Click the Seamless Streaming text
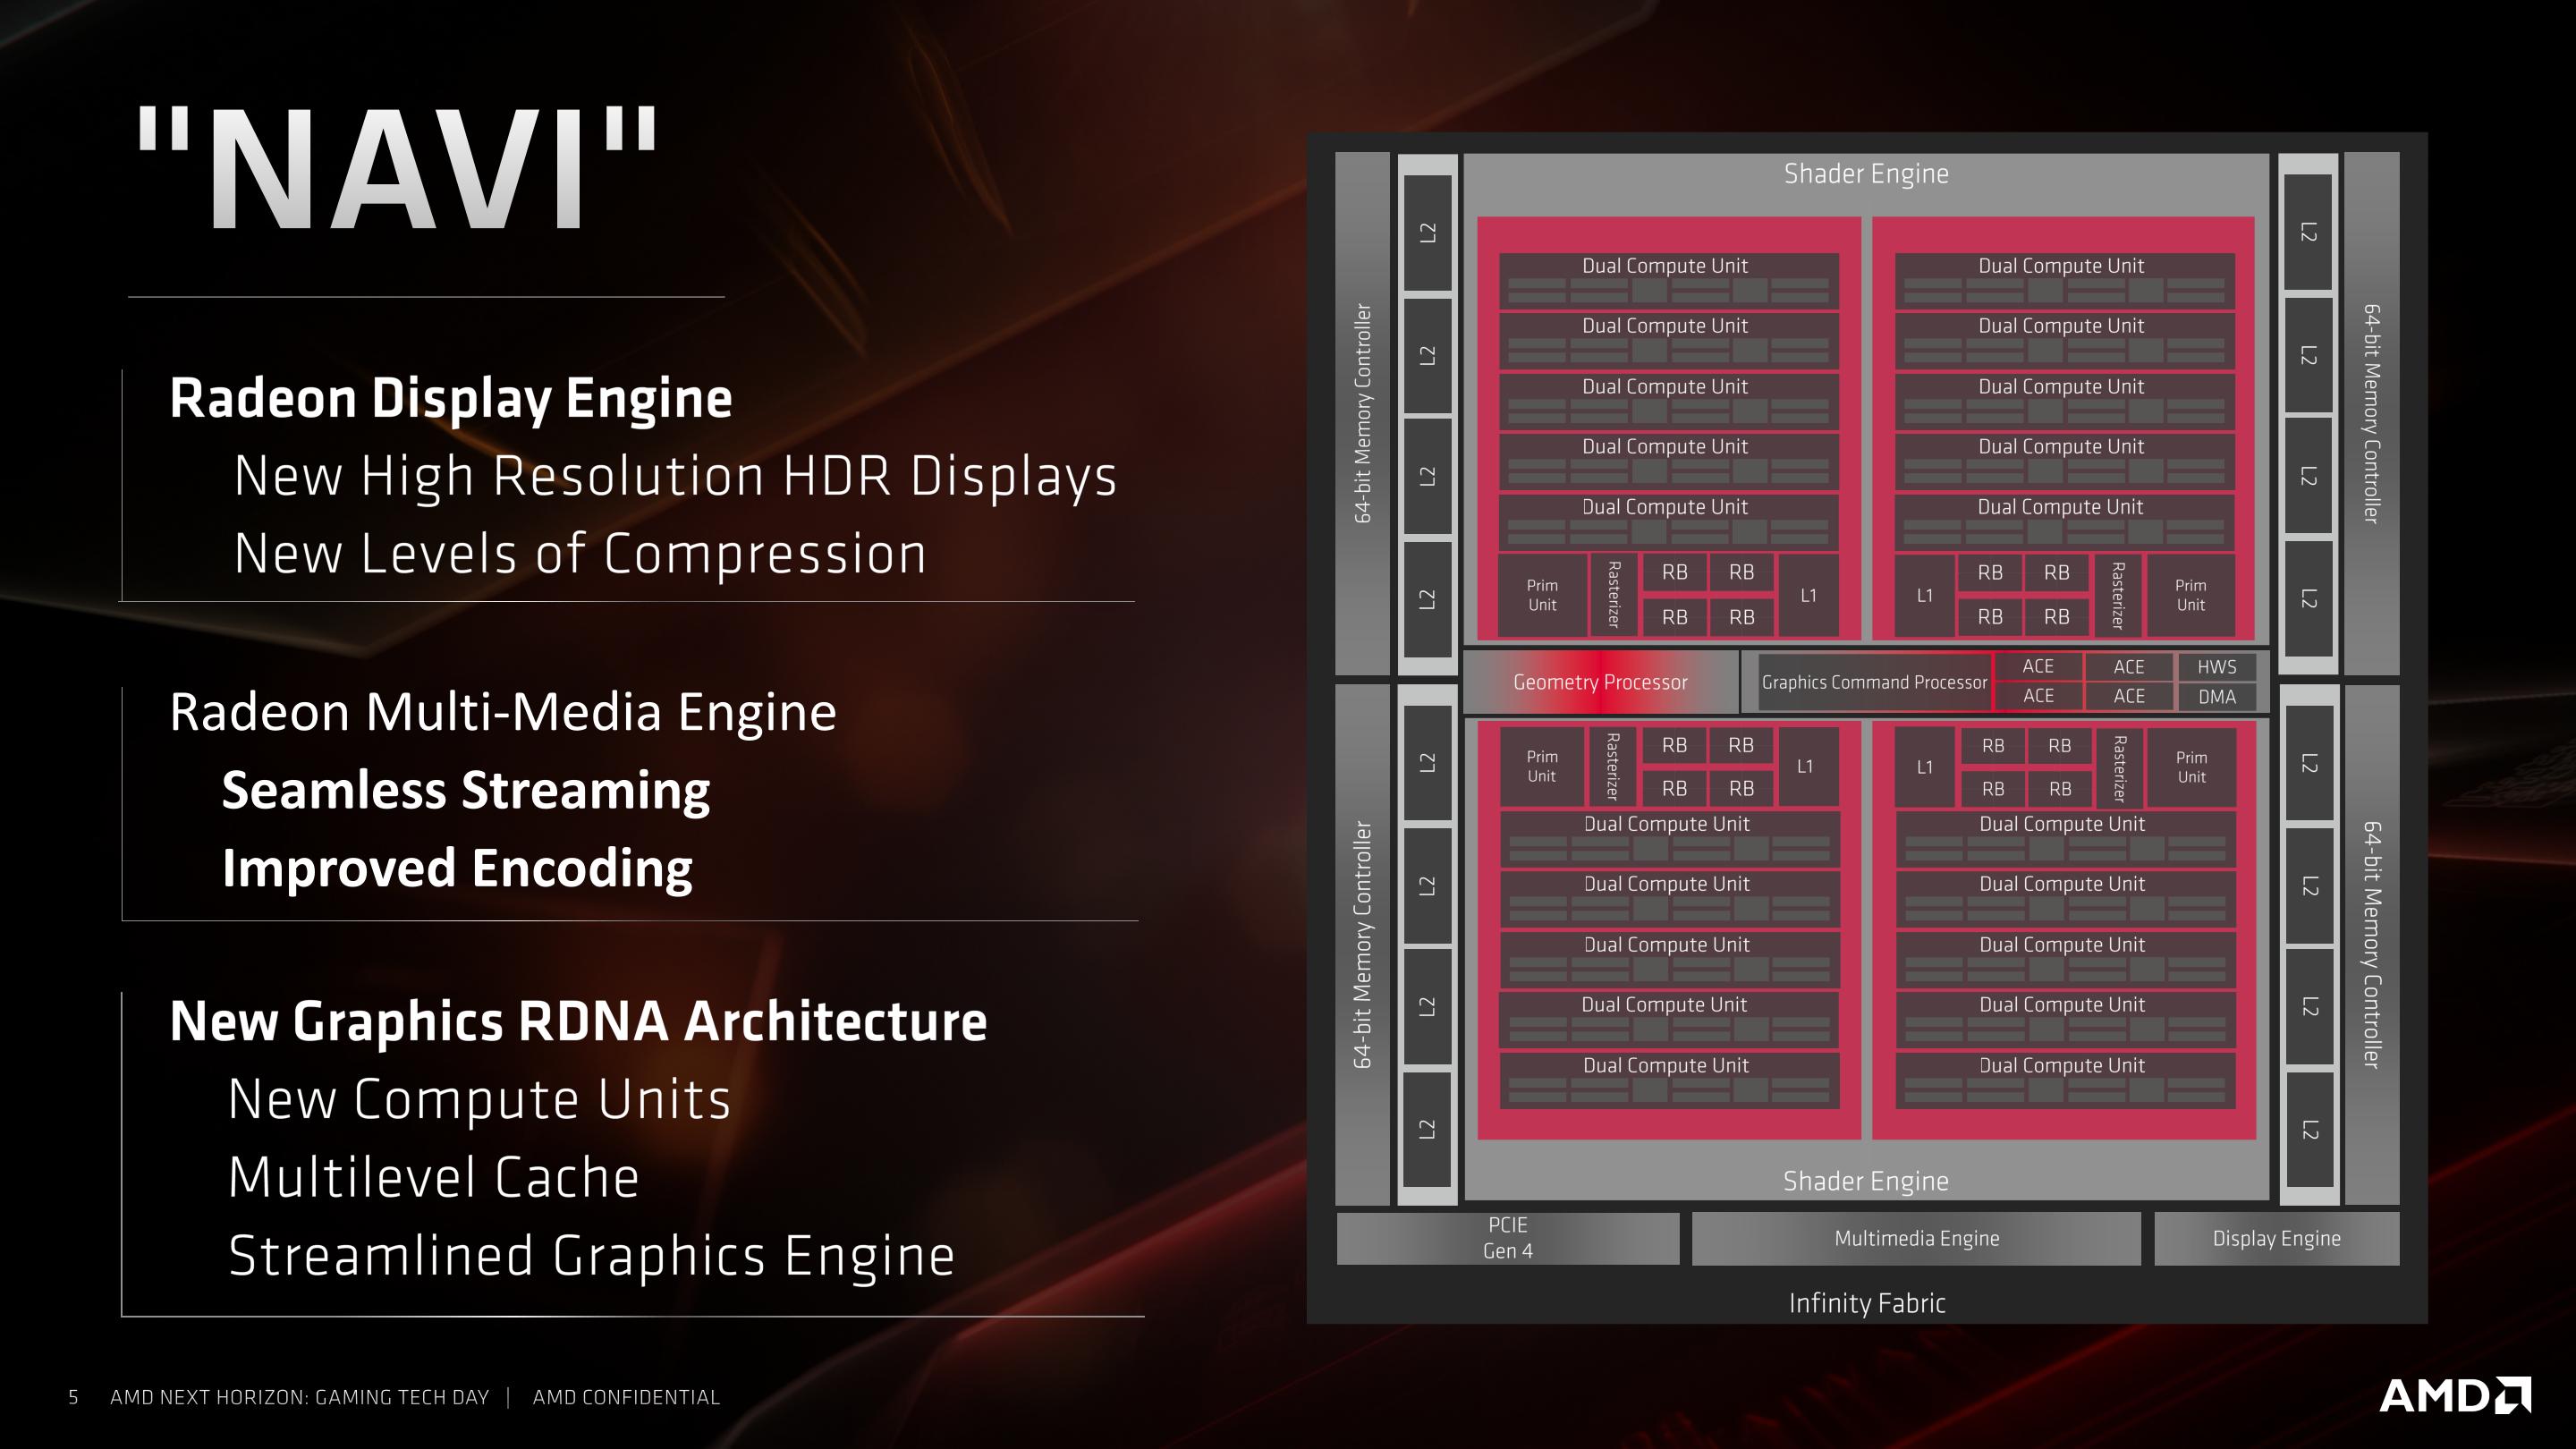 (466, 791)
